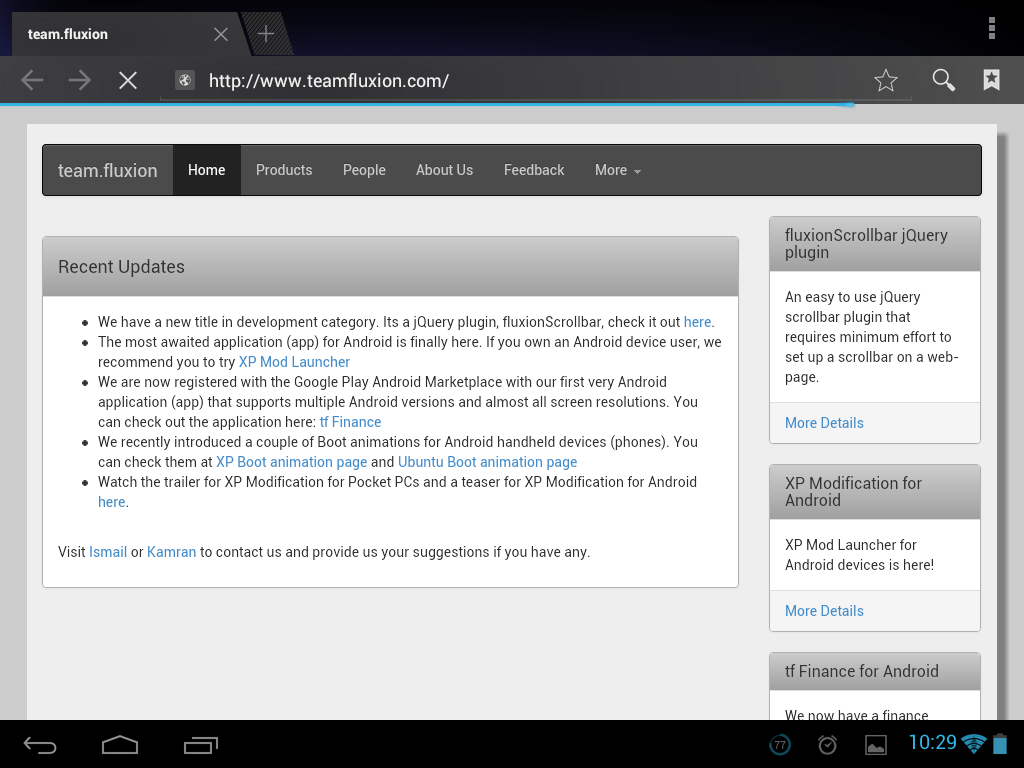This screenshot has width=1024, height=768.
Task: Open the People navigation item
Action: (364, 170)
